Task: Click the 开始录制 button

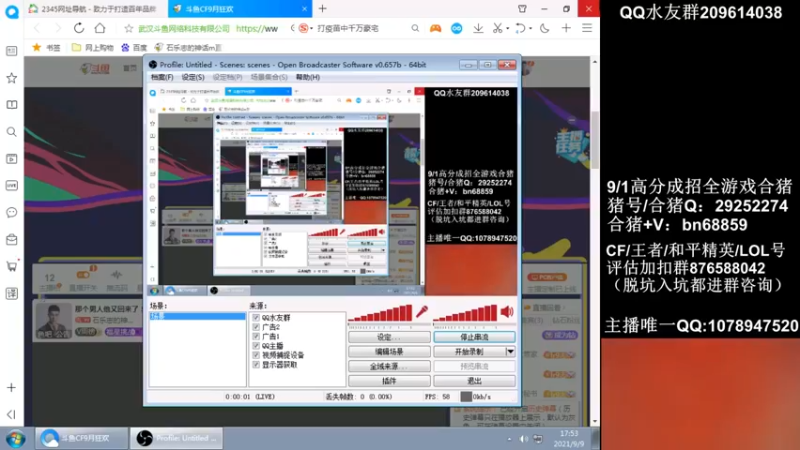Action: (x=469, y=352)
